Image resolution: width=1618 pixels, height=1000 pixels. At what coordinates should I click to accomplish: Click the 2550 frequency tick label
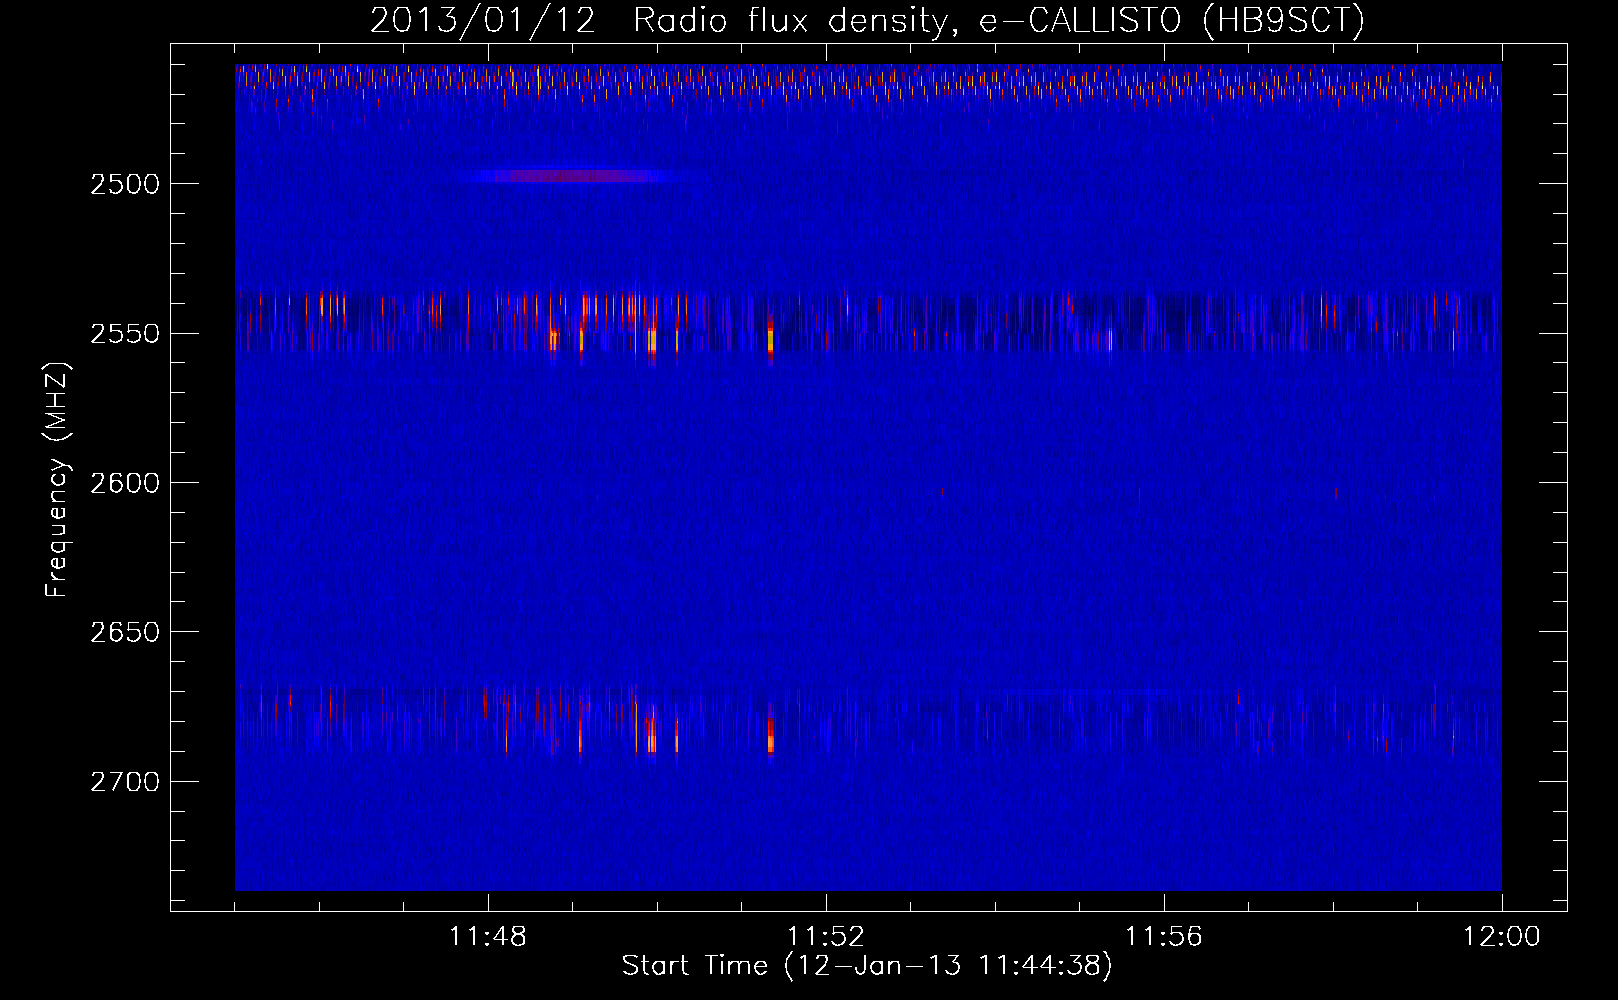[x=125, y=334]
